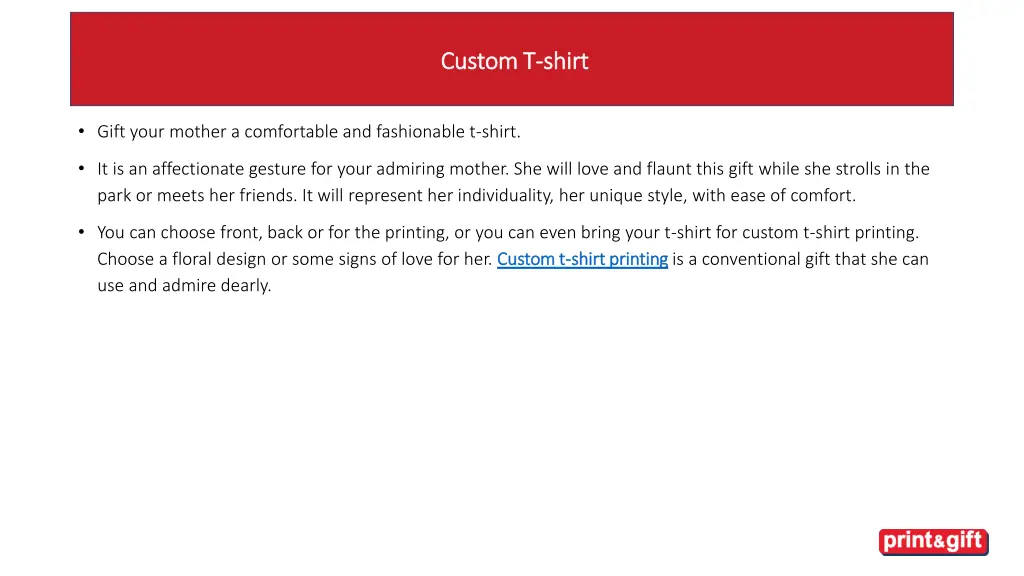
Task: Click the line starting "park or meets her friends"
Action: point(476,196)
